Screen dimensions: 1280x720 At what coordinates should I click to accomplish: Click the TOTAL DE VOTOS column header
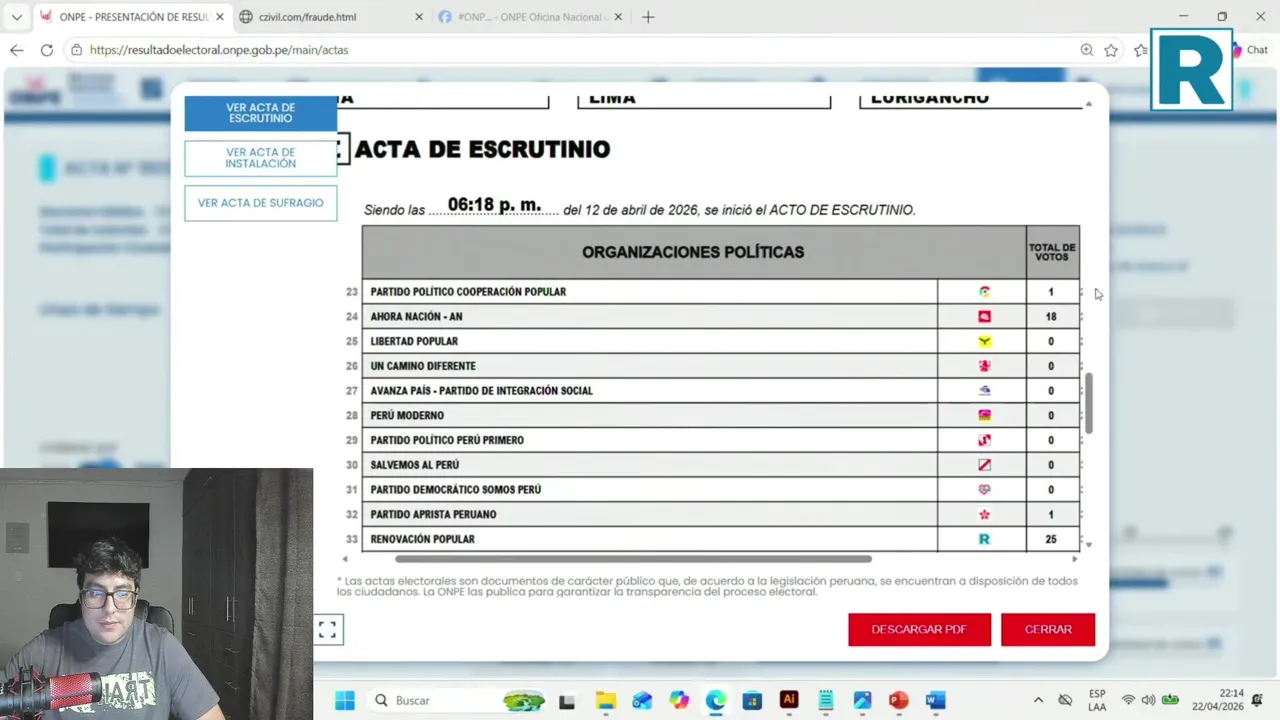1052,252
